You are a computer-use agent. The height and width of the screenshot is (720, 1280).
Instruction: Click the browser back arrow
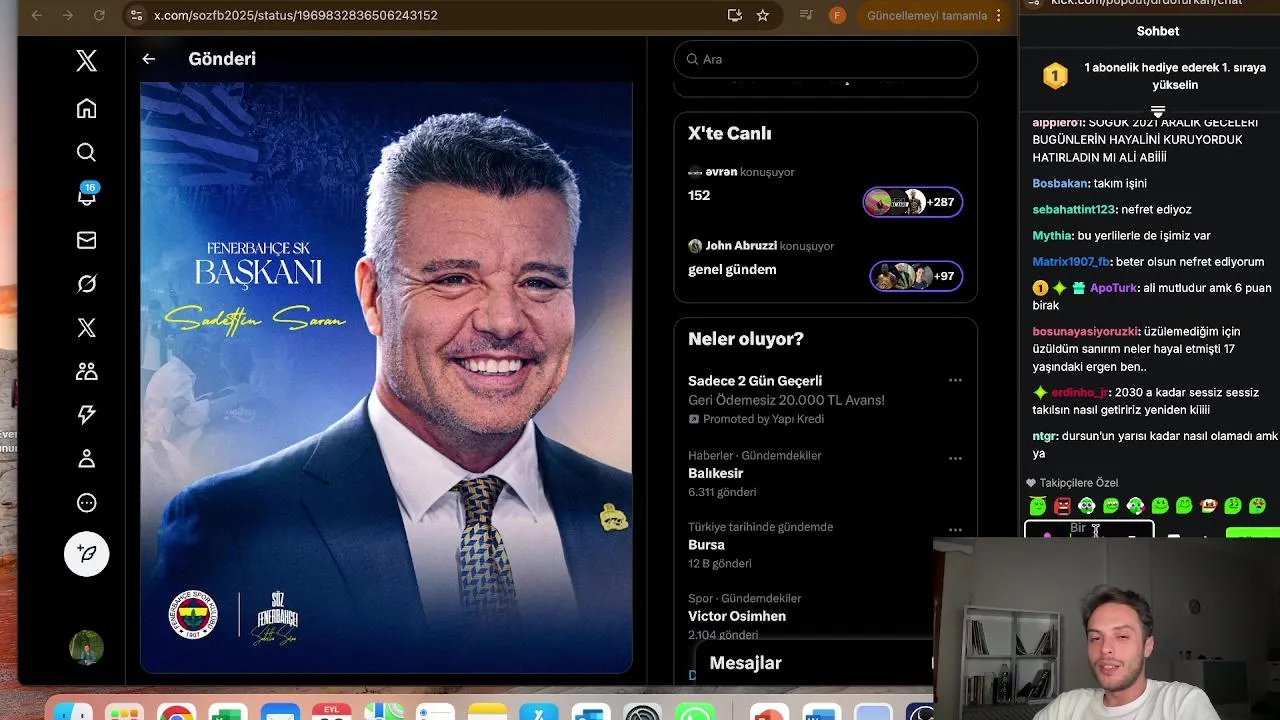click(37, 15)
